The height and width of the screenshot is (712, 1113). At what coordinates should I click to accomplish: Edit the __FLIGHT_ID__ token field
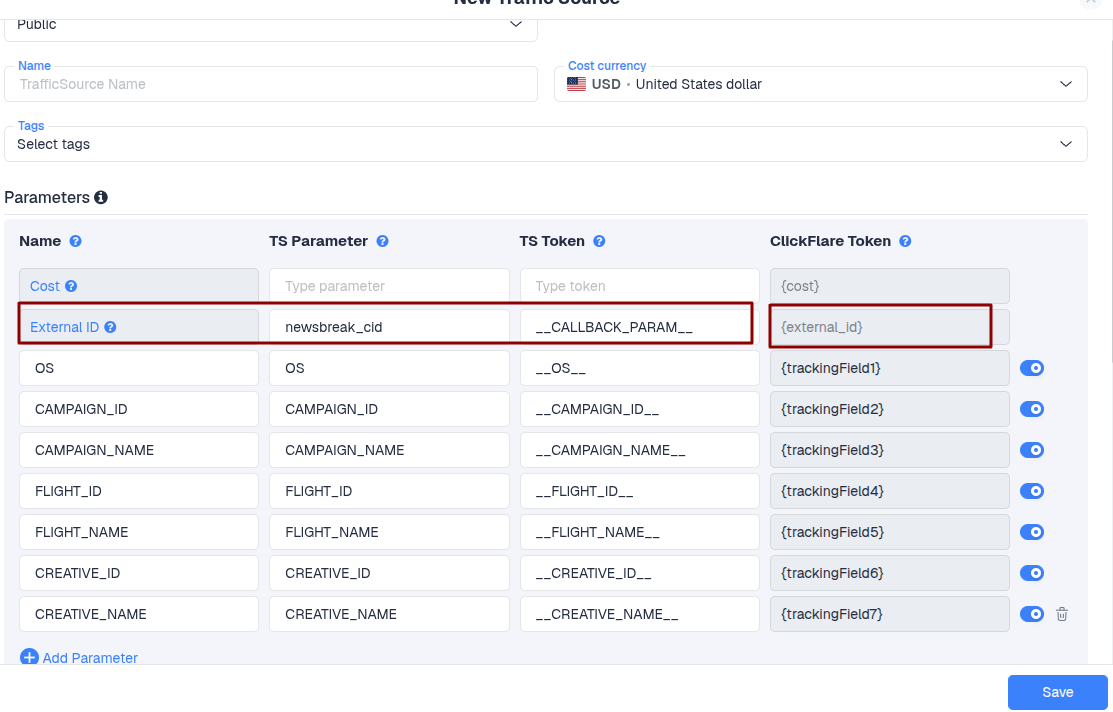click(640, 491)
